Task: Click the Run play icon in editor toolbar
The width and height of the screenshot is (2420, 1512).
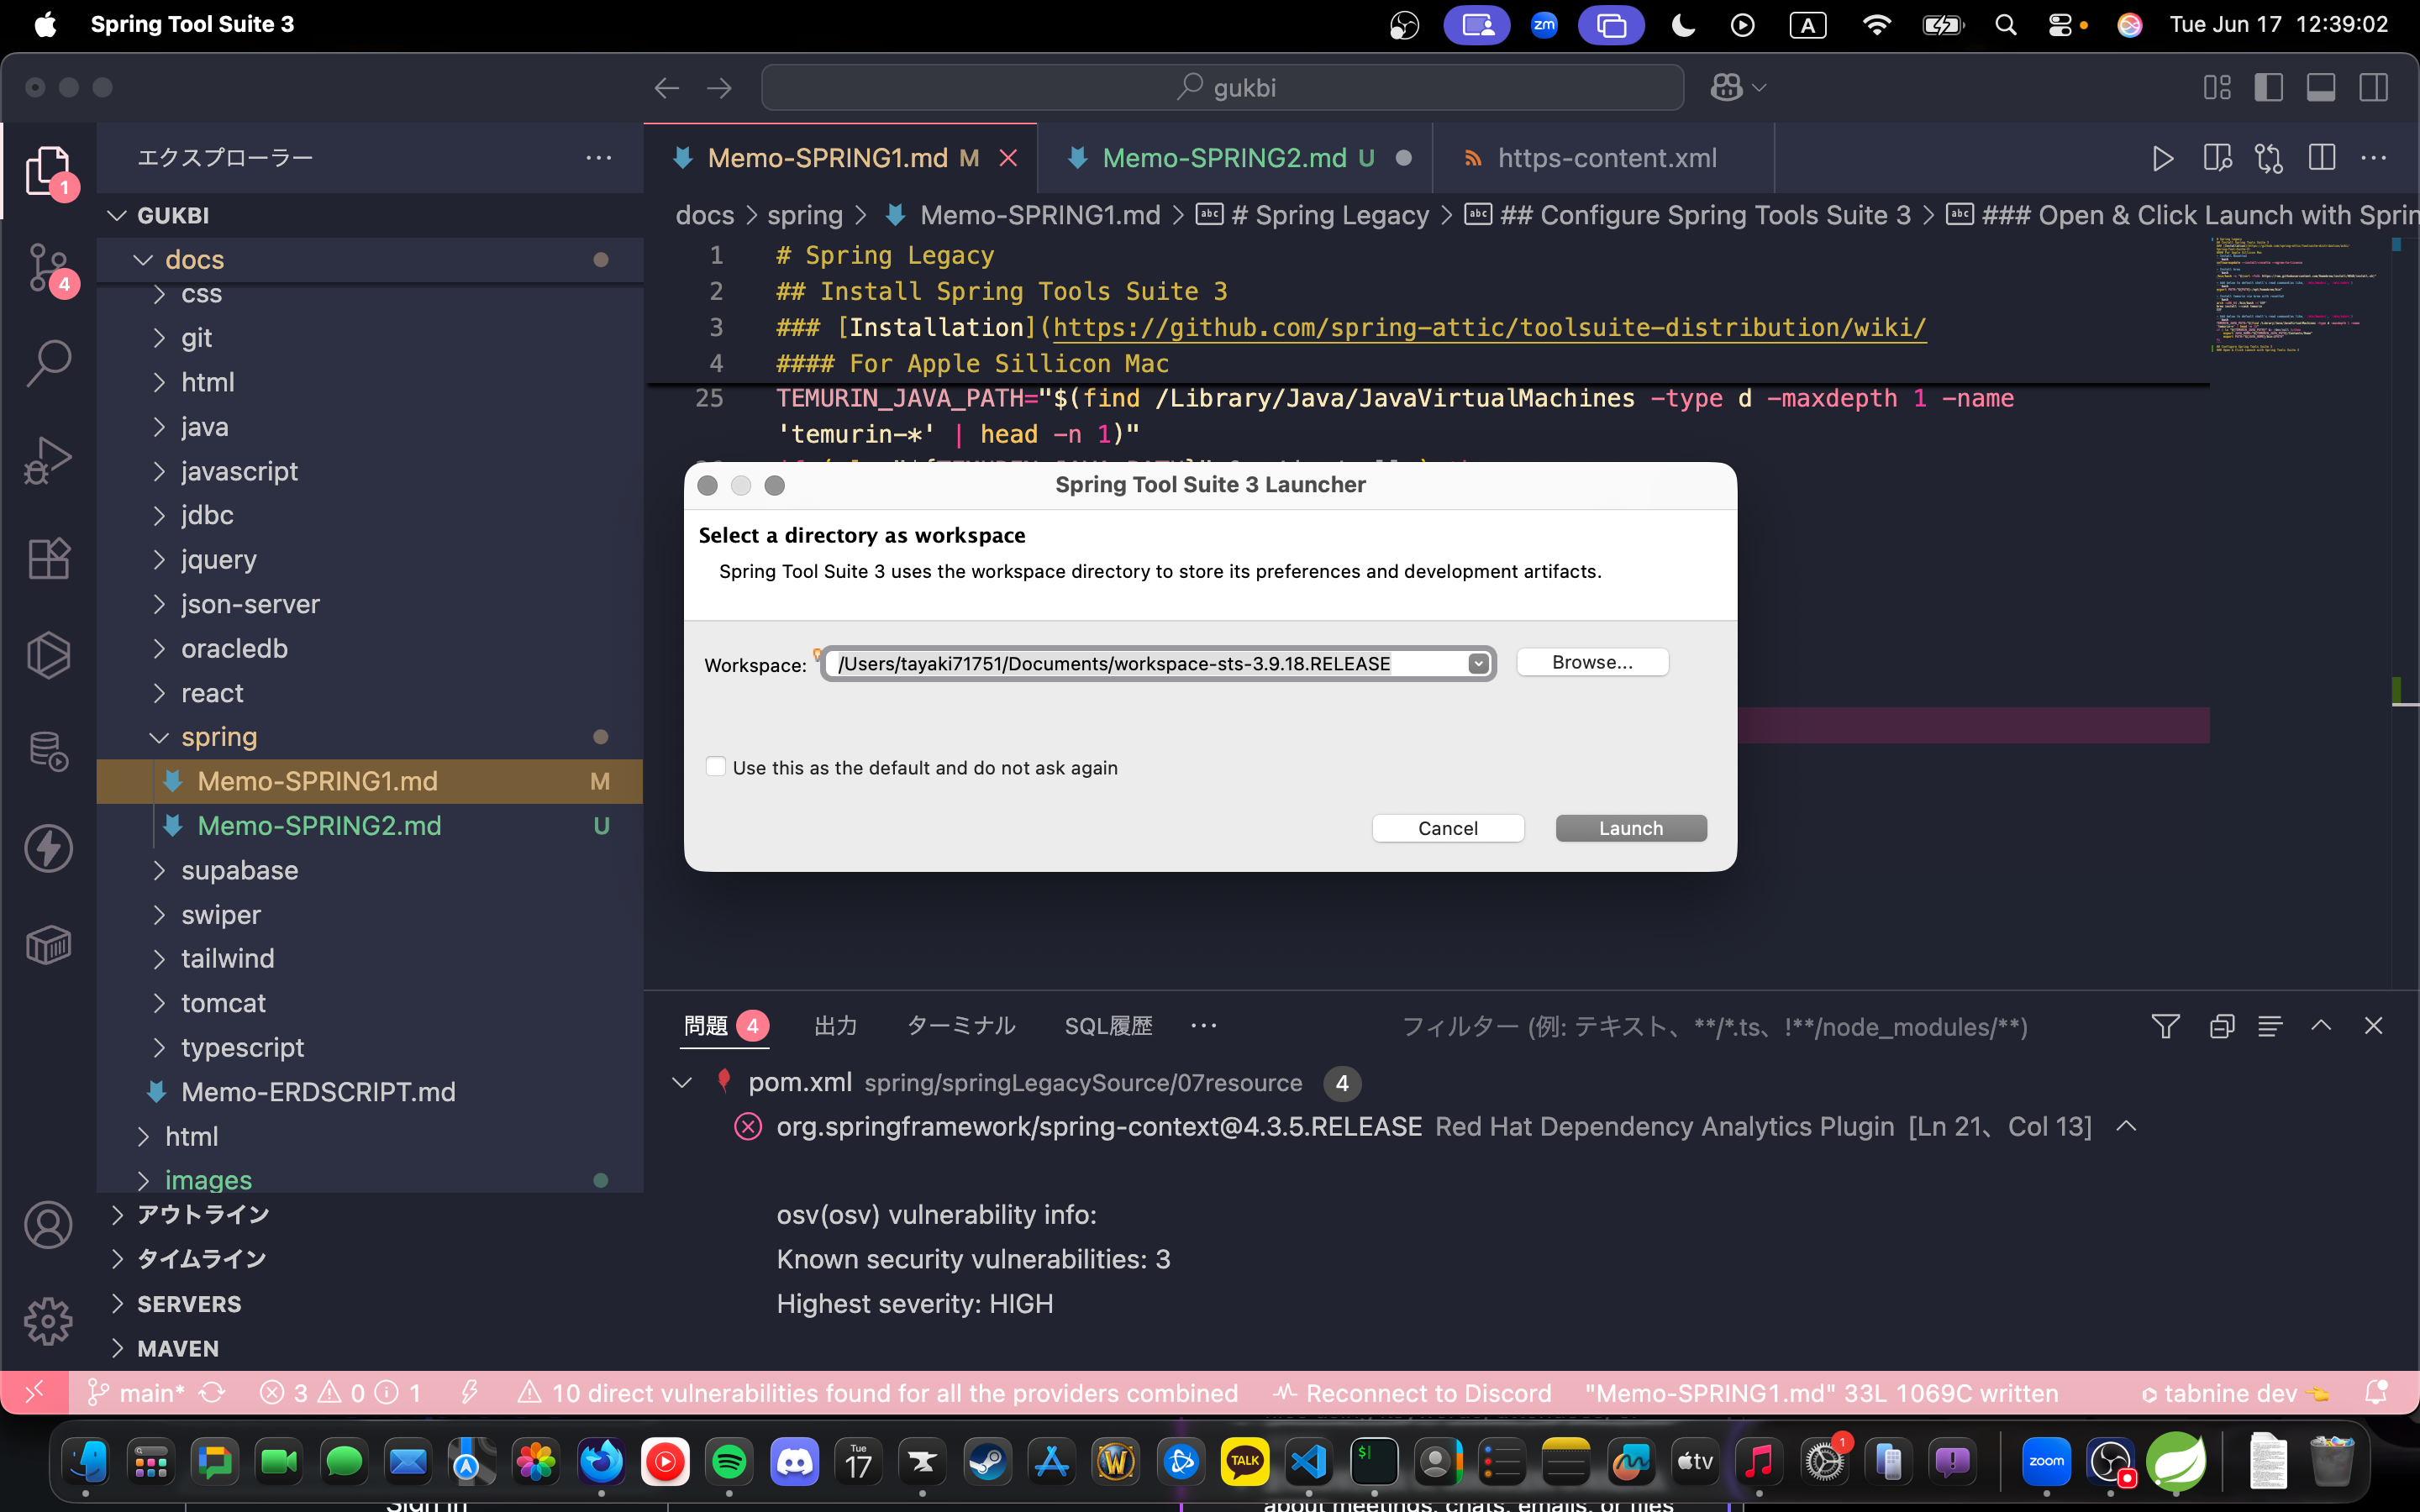Action: [2162, 158]
